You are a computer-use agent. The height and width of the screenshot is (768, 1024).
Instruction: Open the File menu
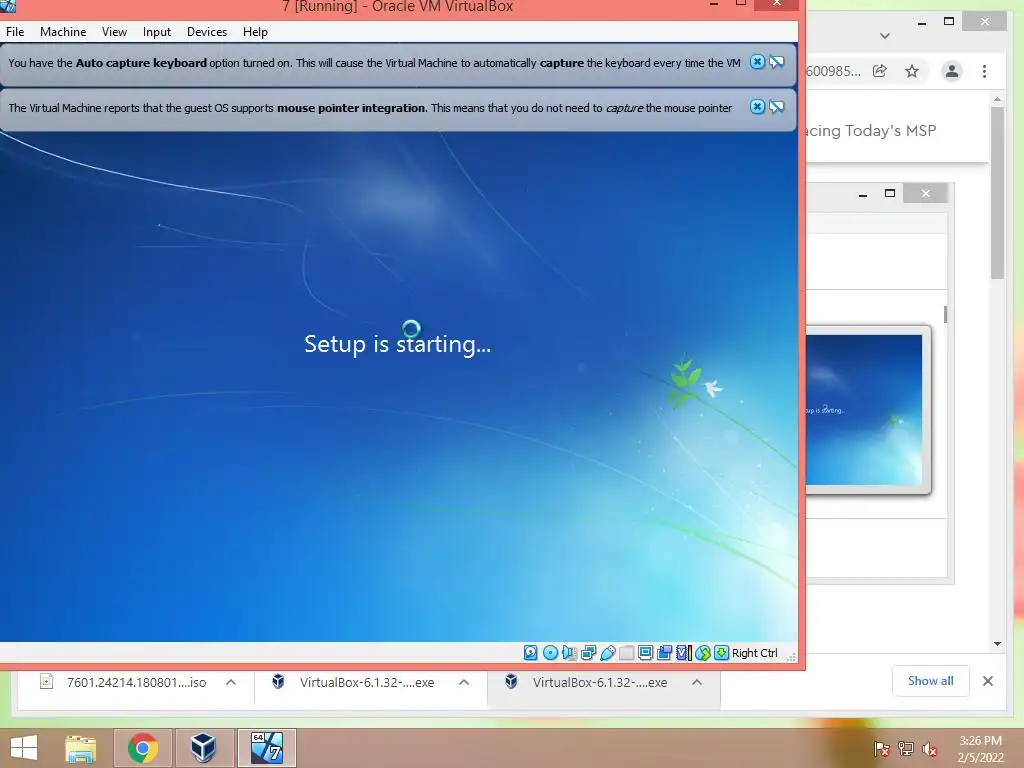tap(15, 31)
